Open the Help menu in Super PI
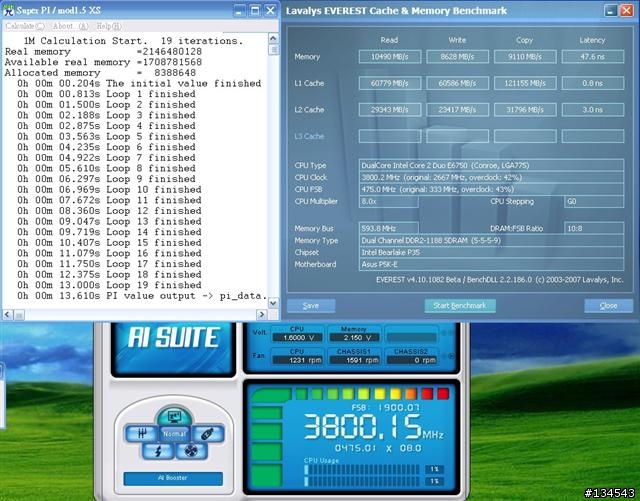 109,26
